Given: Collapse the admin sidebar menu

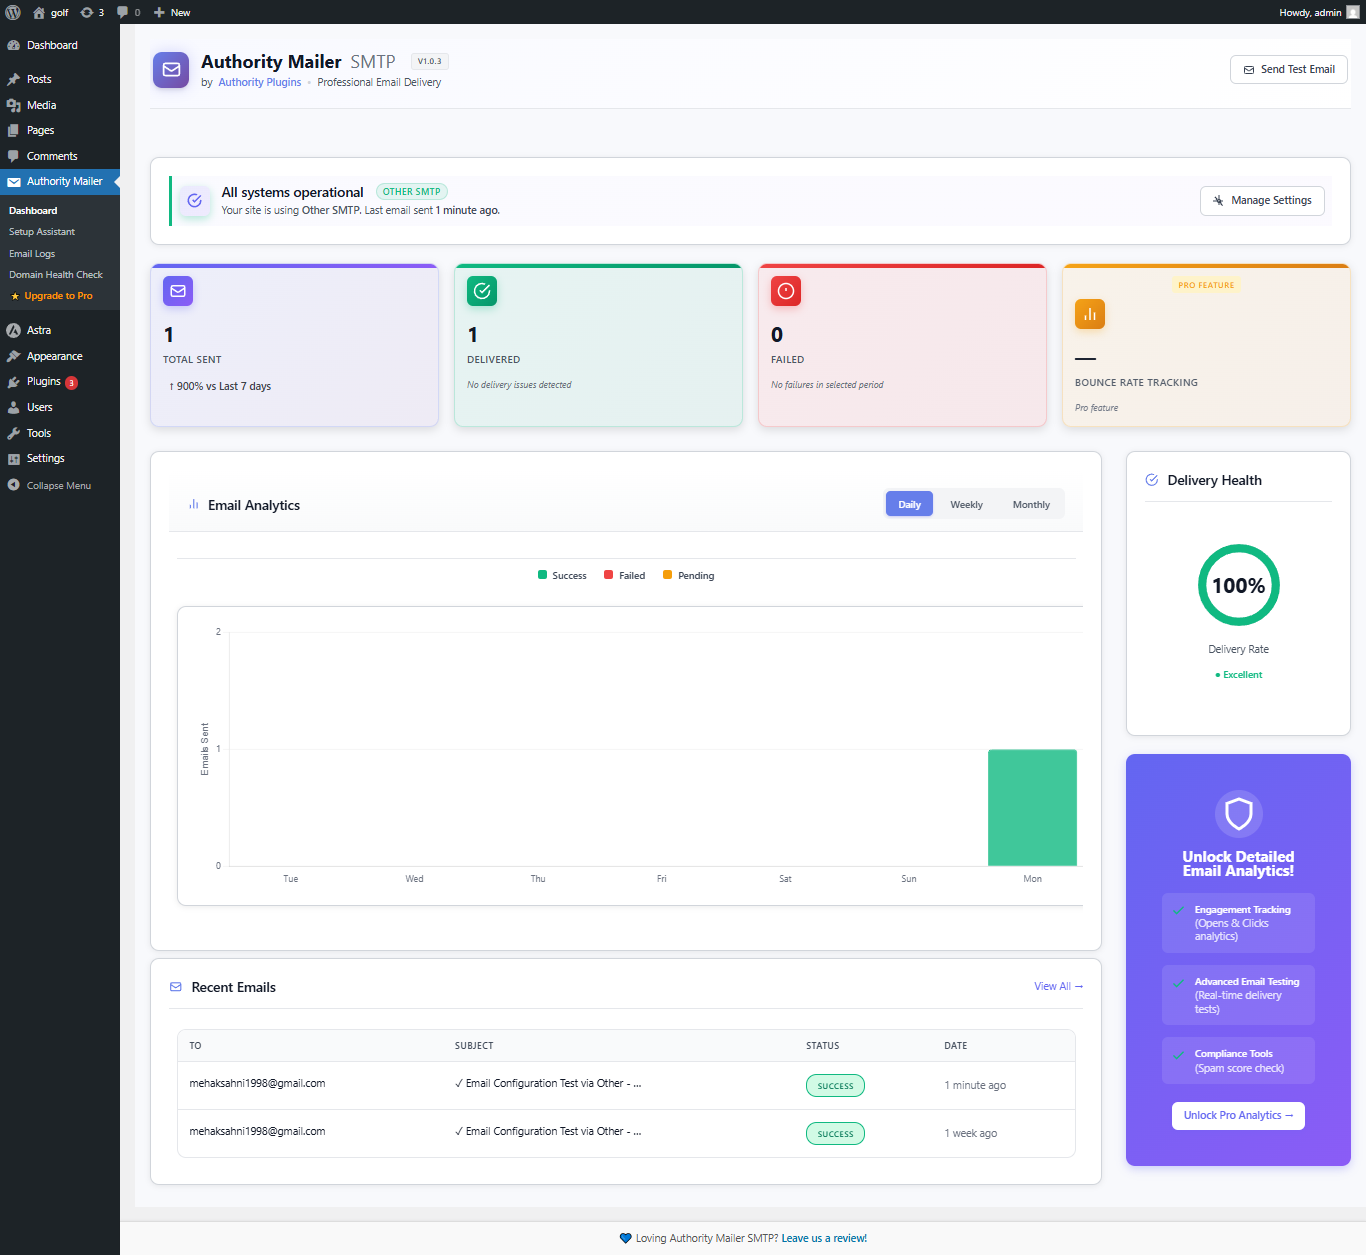Looking at the screenshot, I should tap(60, 485).
